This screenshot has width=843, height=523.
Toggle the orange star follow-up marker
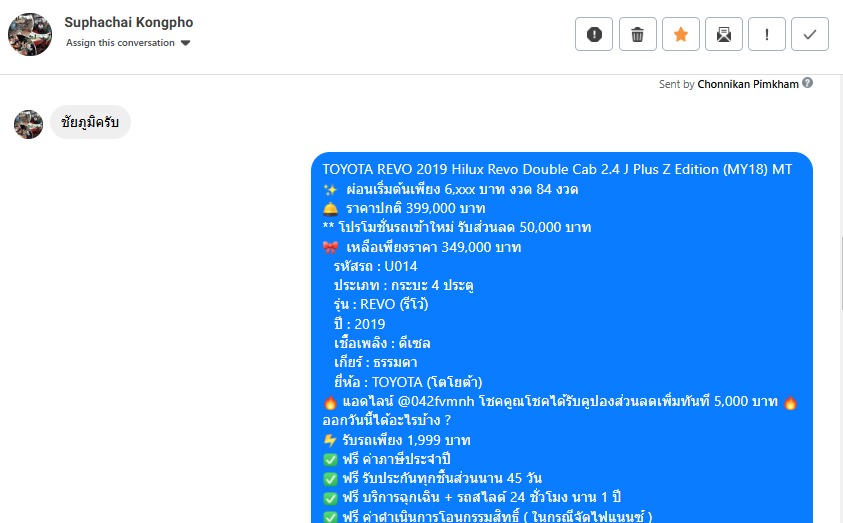(x=681, y=34)
